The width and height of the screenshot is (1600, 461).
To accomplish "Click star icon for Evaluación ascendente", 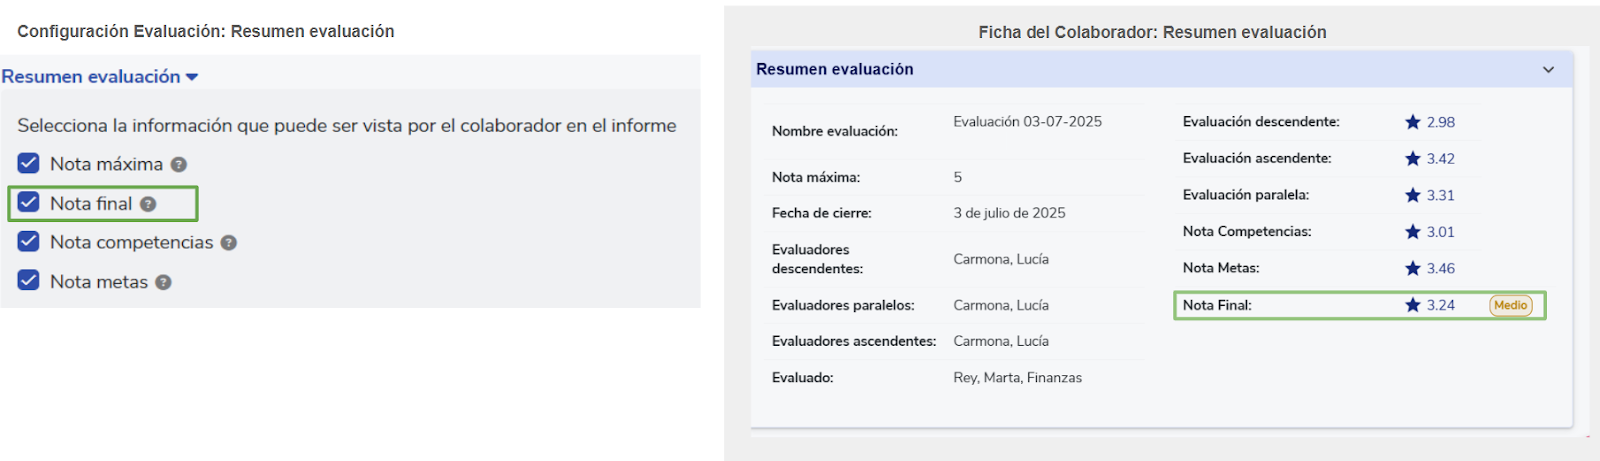I will point(1413,158).
